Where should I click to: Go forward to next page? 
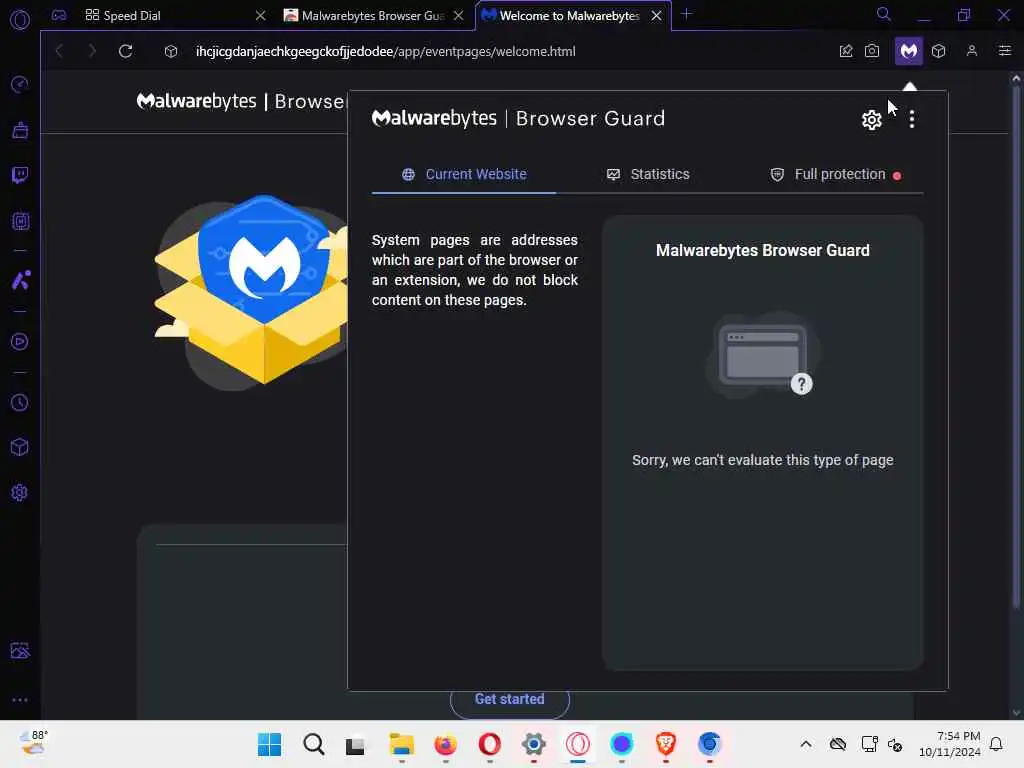pos(92,51)
